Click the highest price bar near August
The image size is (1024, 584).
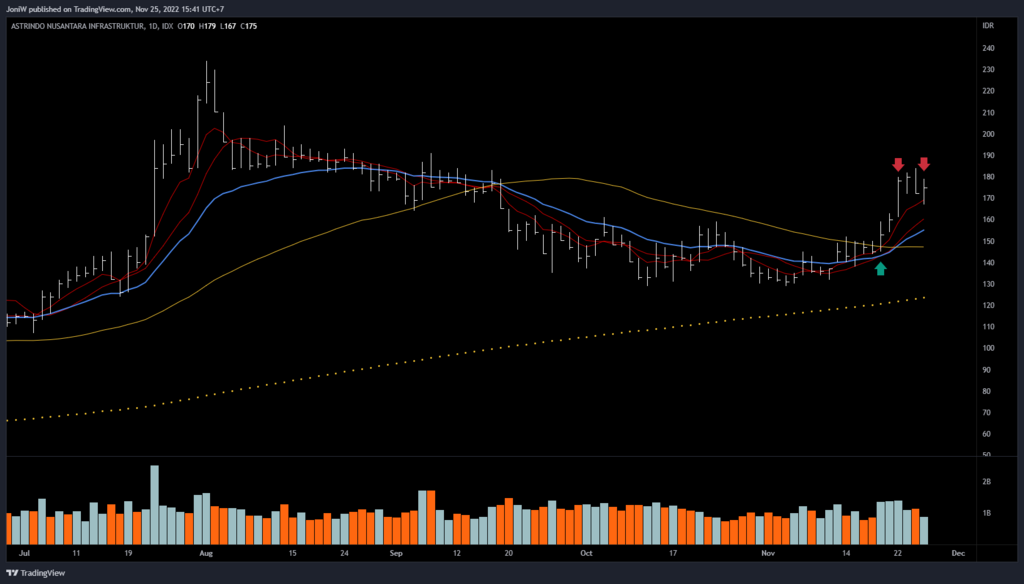(207, 85)
